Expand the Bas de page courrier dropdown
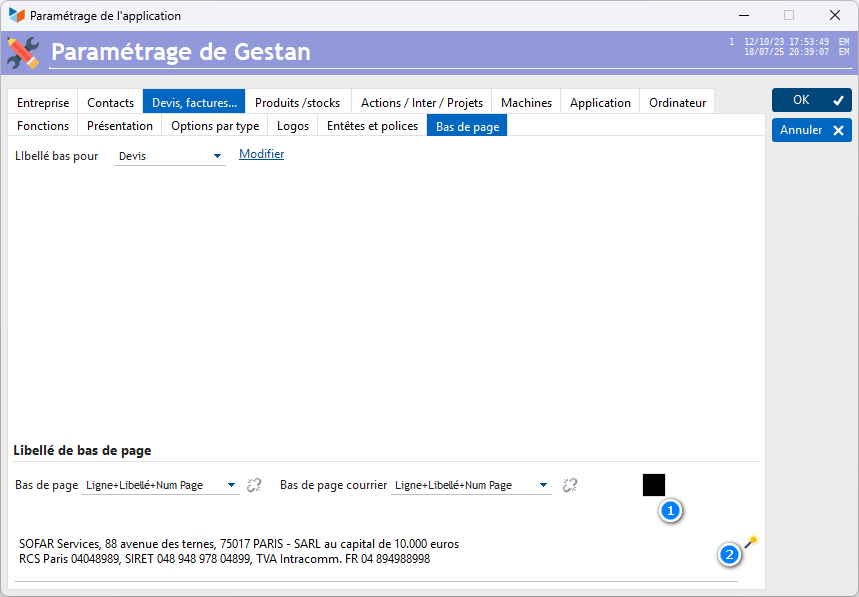This screenshot has height=597, width=859. (x=543, y=485)
